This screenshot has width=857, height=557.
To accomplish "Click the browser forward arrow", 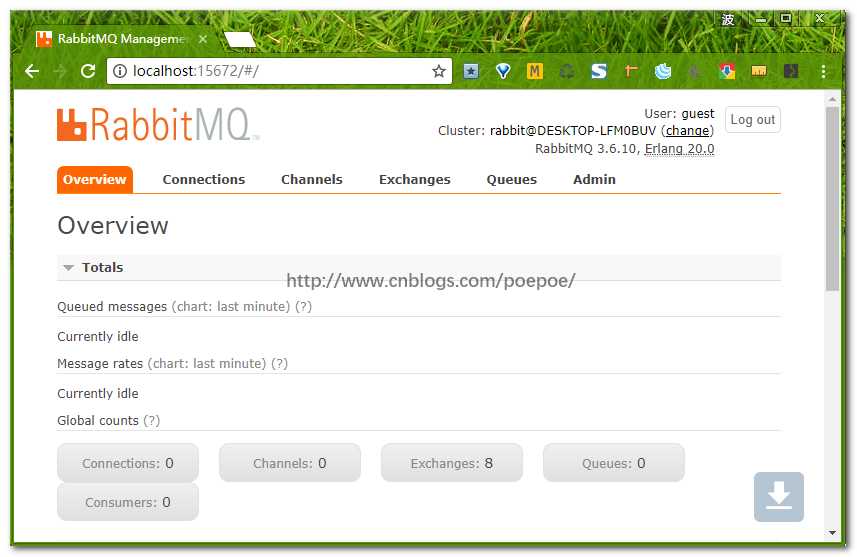I will [x=60, y=71].
